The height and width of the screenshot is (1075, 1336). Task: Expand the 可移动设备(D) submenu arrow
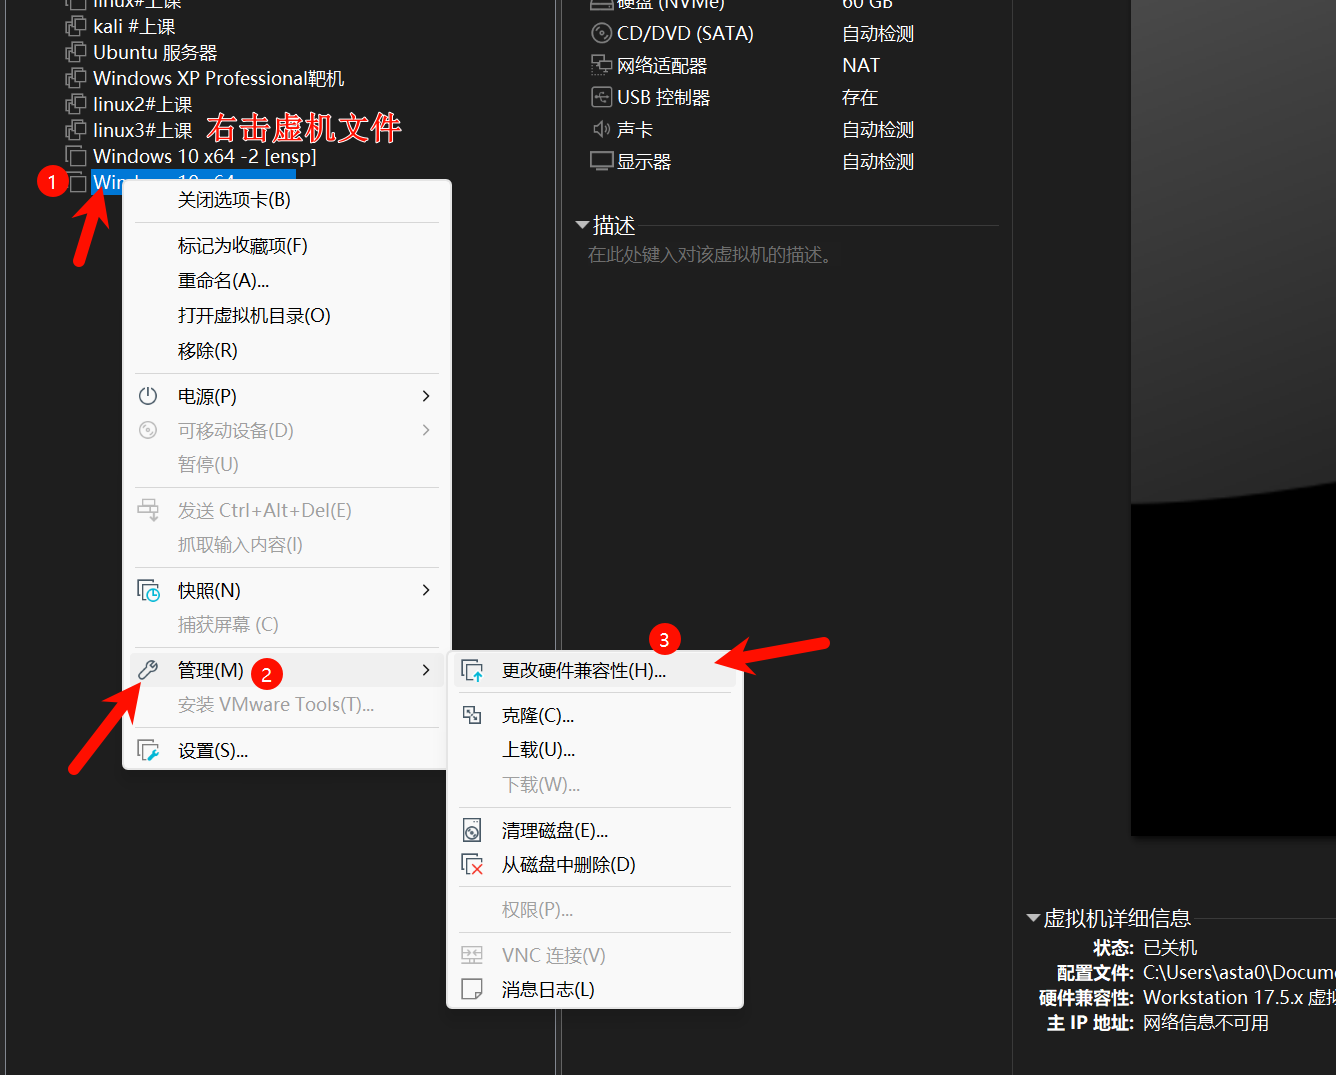[x=426, y=430]
